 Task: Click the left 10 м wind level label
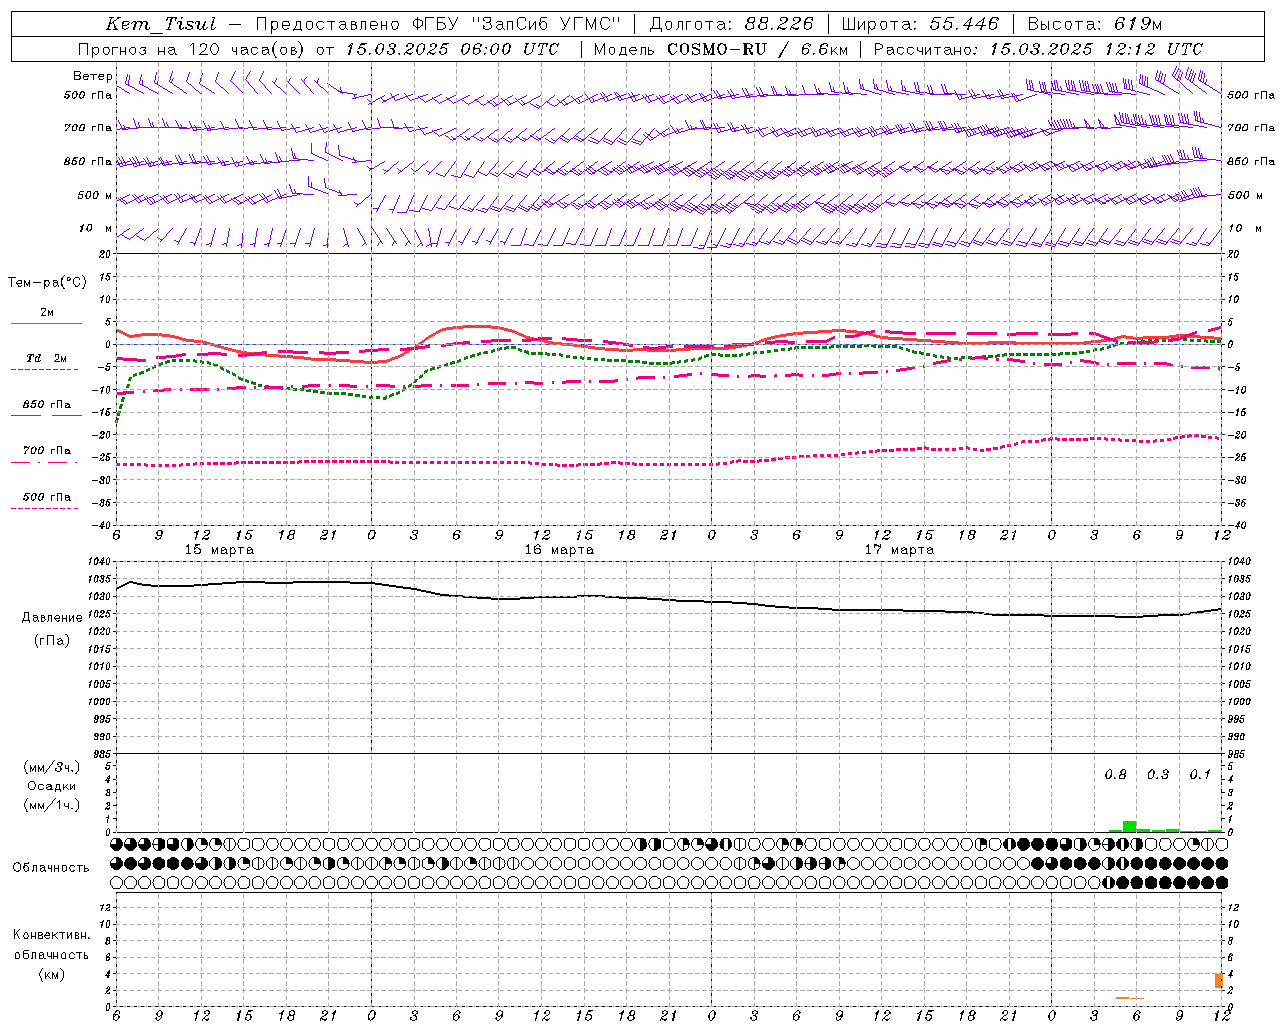96,228
